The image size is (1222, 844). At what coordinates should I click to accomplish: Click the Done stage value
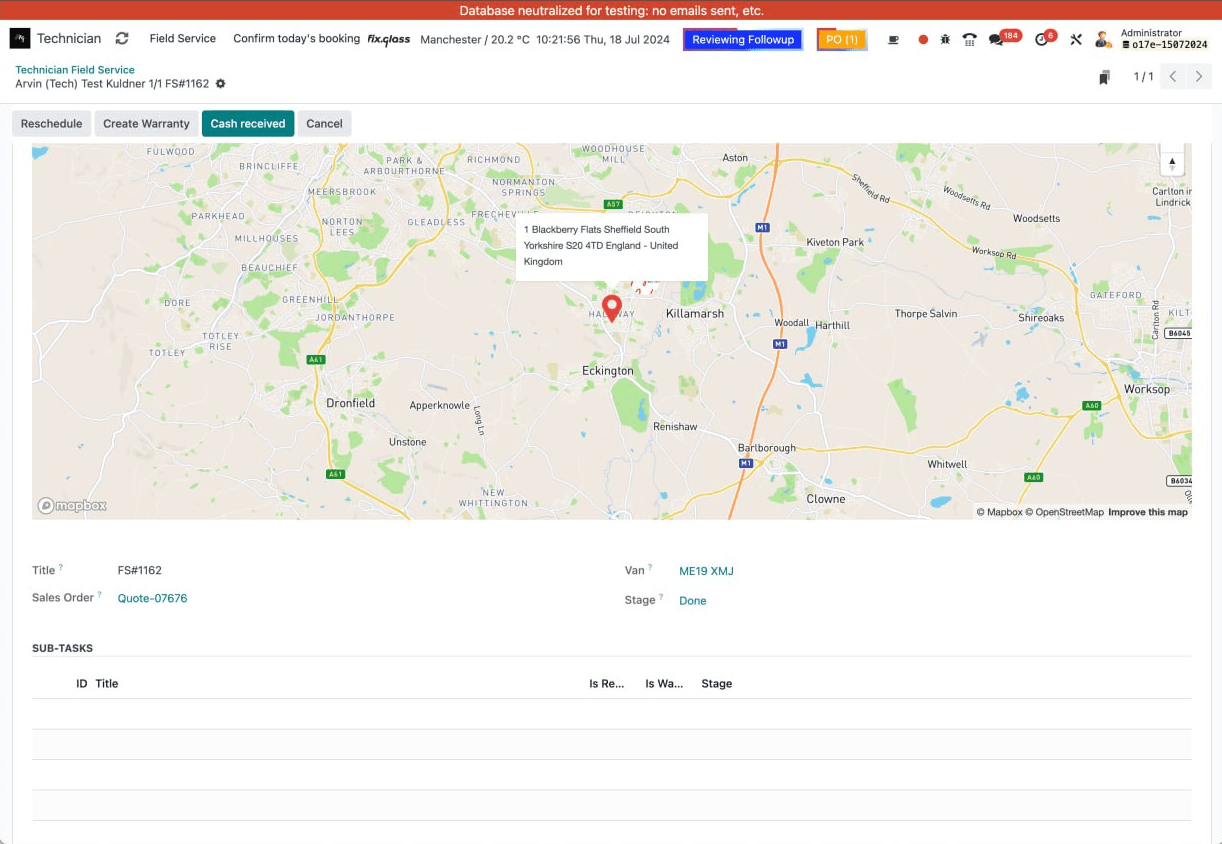(x=693, y=601)
